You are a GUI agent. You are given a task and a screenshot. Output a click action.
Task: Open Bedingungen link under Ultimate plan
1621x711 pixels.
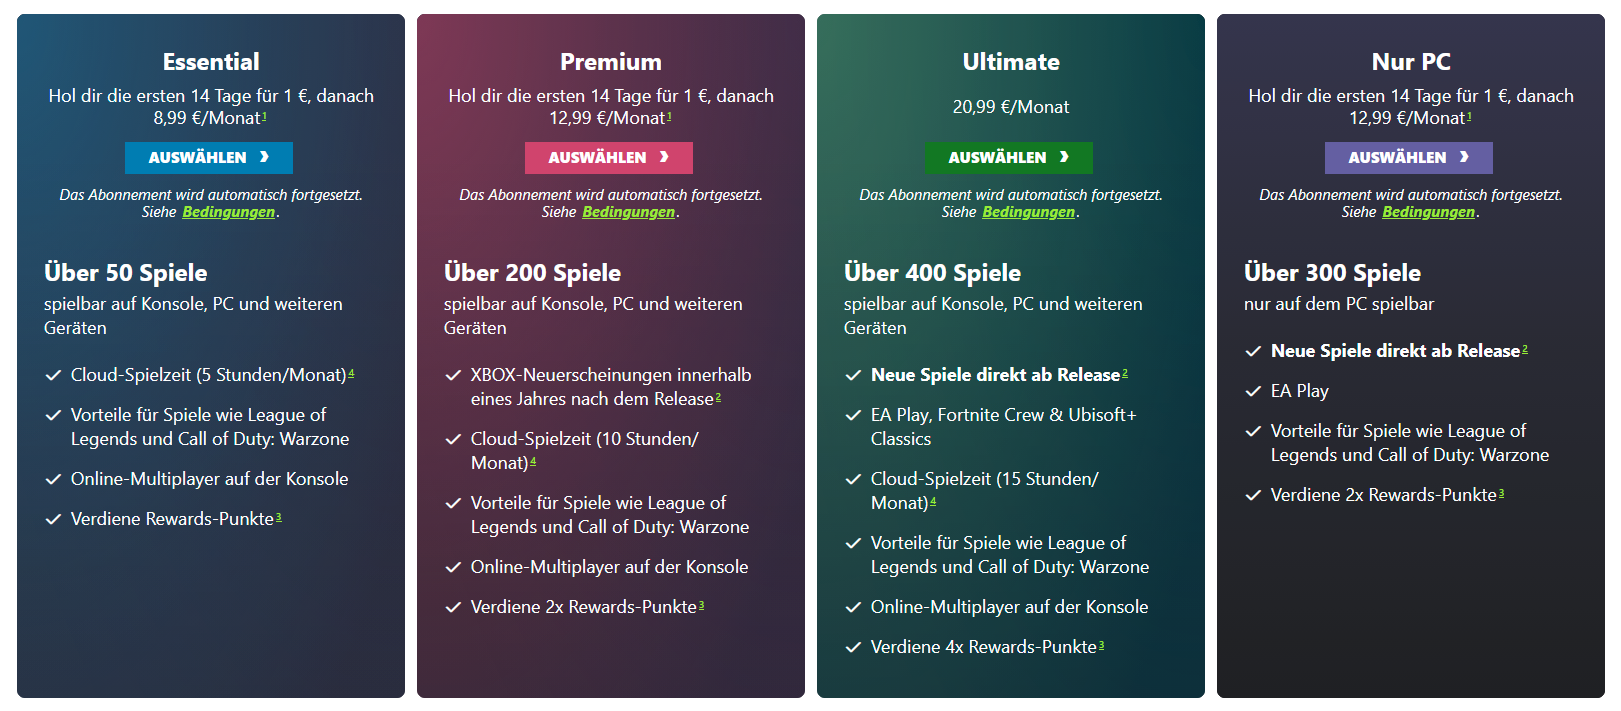pos(1028,212)
